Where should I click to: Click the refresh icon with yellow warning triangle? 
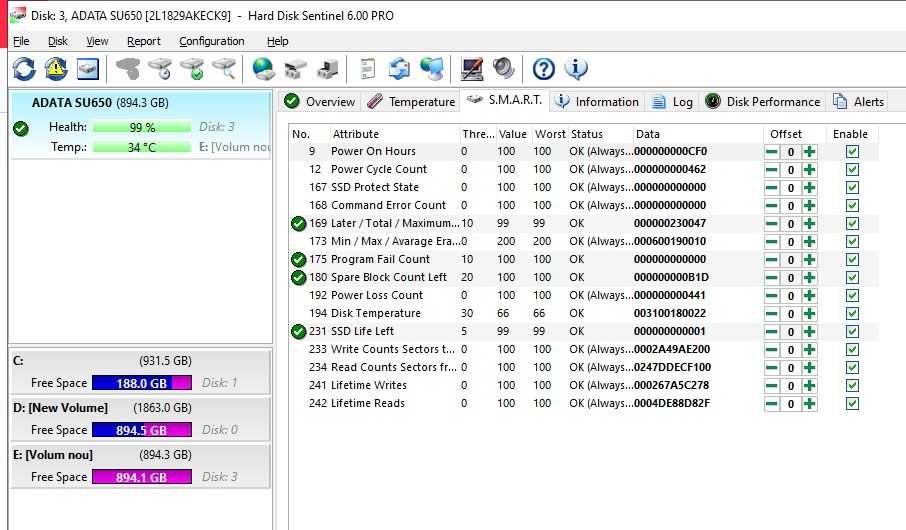(x=55, y=69)
